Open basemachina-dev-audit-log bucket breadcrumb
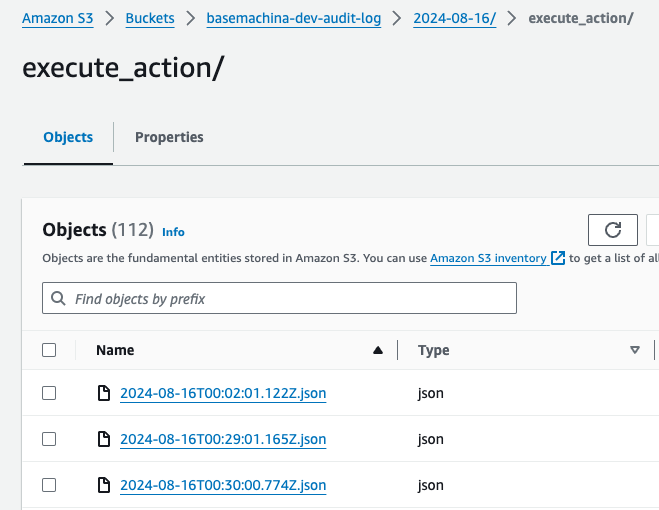 pyautogui.click(x=294, y=18)
